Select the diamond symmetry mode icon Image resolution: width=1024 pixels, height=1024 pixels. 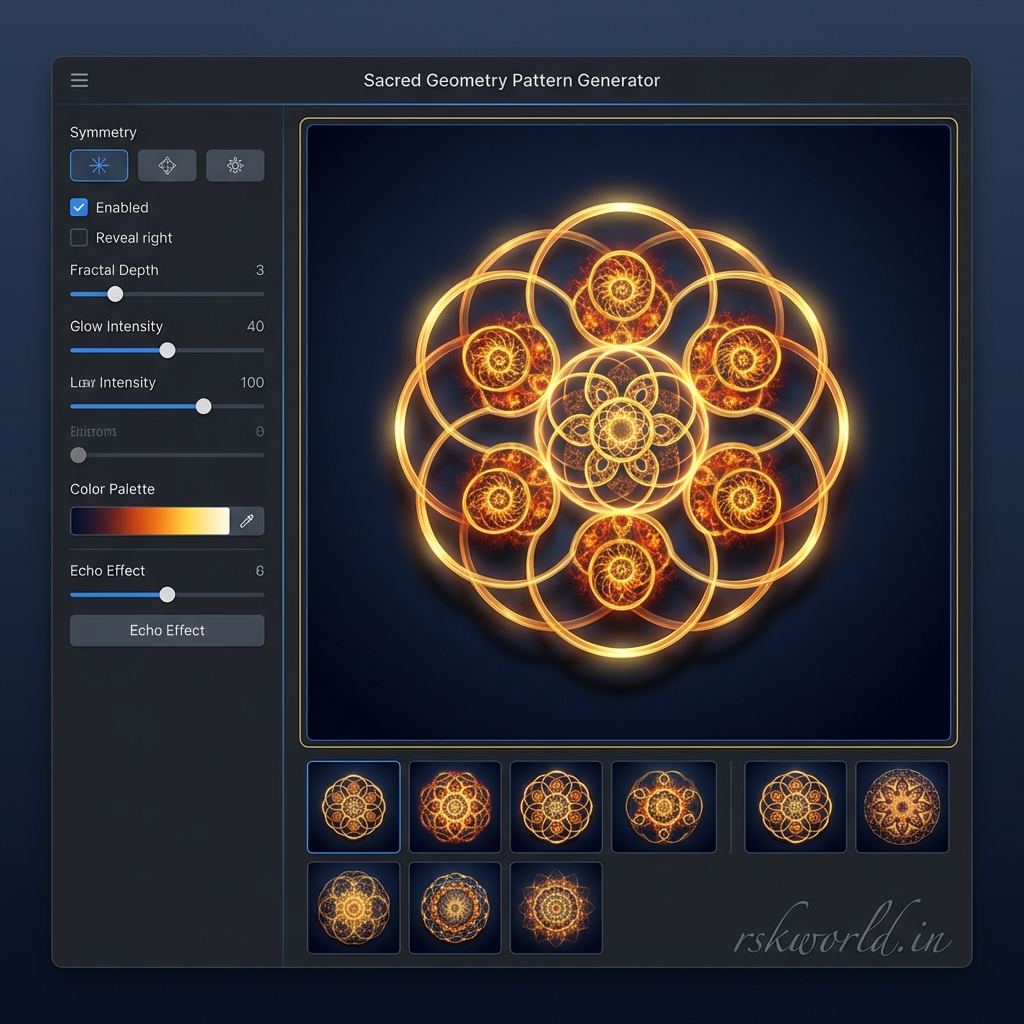166,165
